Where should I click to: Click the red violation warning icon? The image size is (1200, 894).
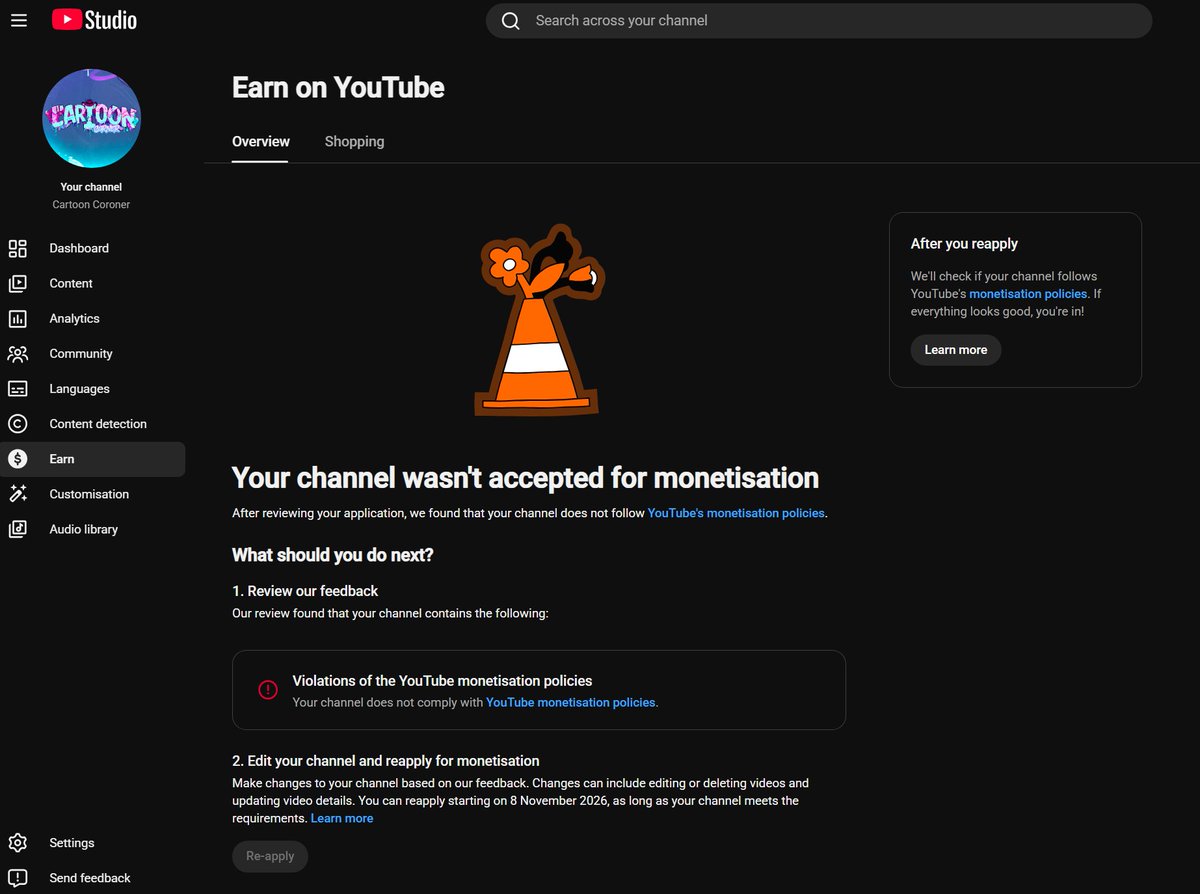click(x=267, y=690)
